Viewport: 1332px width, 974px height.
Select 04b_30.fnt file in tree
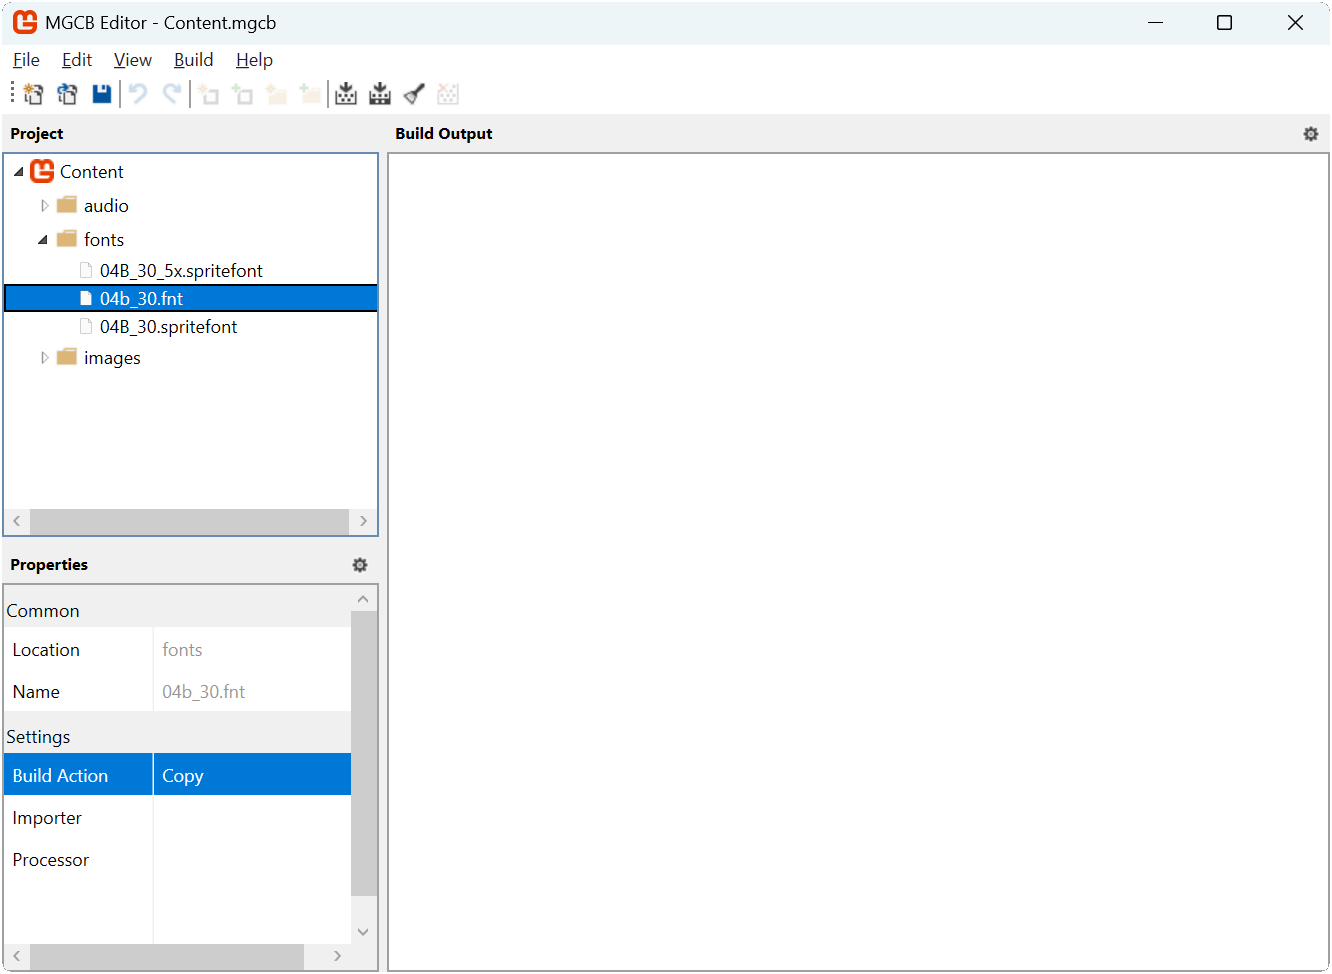(191, 298)
